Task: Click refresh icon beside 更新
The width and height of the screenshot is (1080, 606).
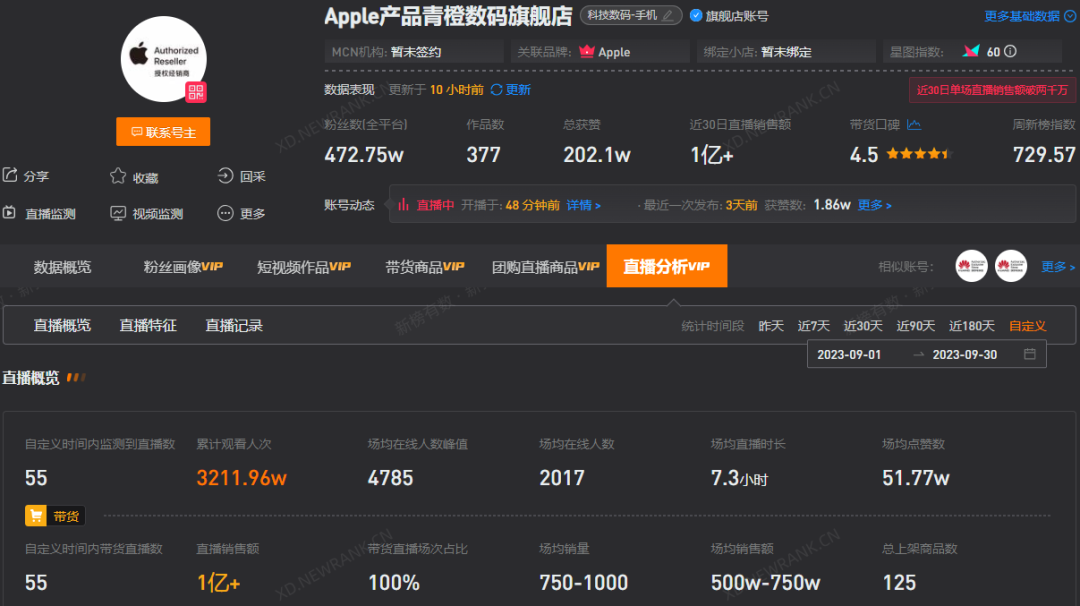Action: click(x=497, y=90)
